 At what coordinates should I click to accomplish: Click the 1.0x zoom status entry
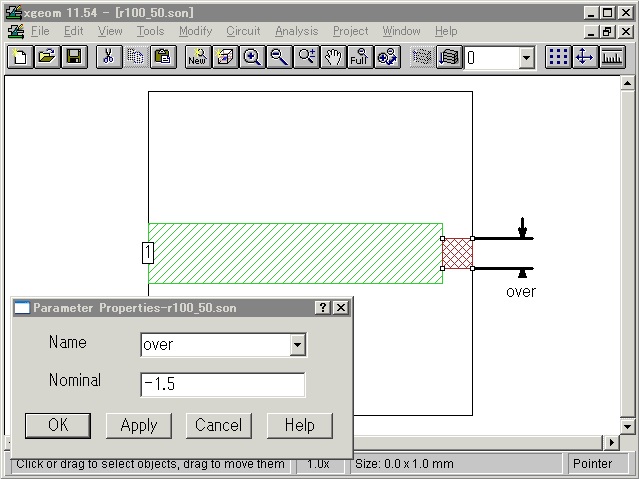click(319, 464)
